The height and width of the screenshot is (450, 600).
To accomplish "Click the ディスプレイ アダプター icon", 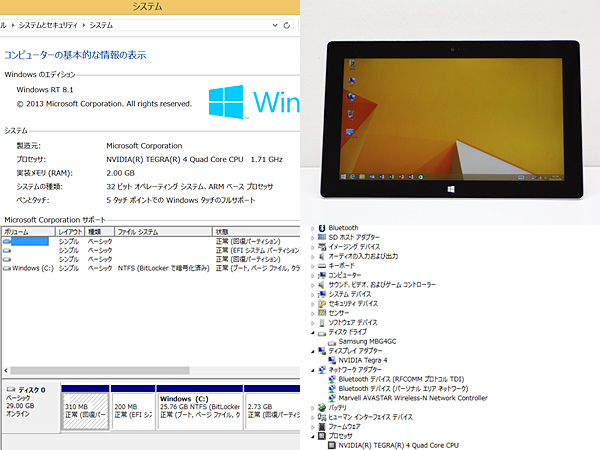I will point(322,351).
